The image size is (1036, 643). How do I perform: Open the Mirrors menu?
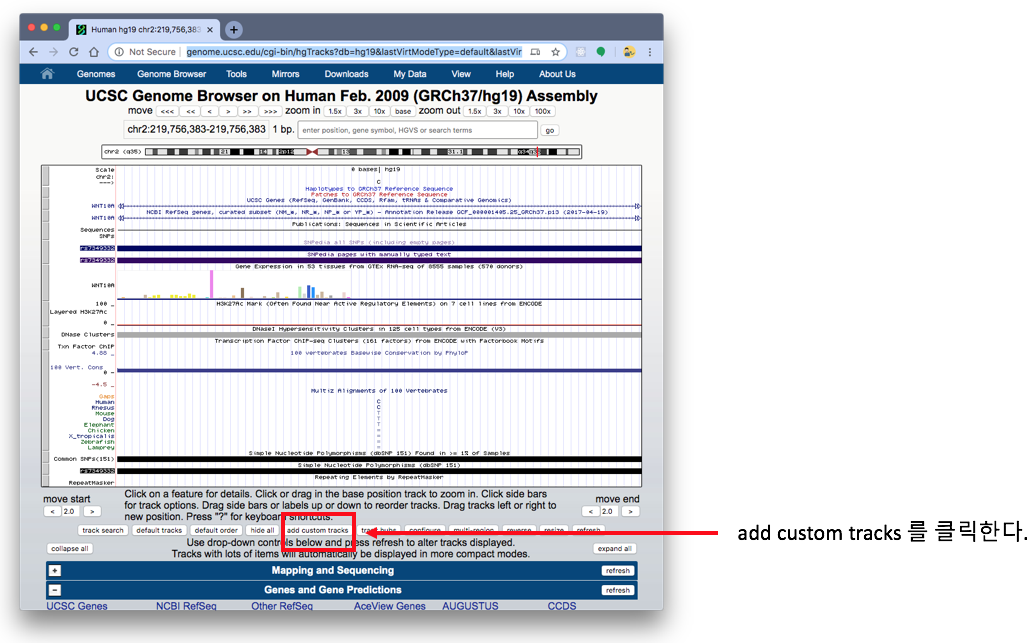pos(285,74)
